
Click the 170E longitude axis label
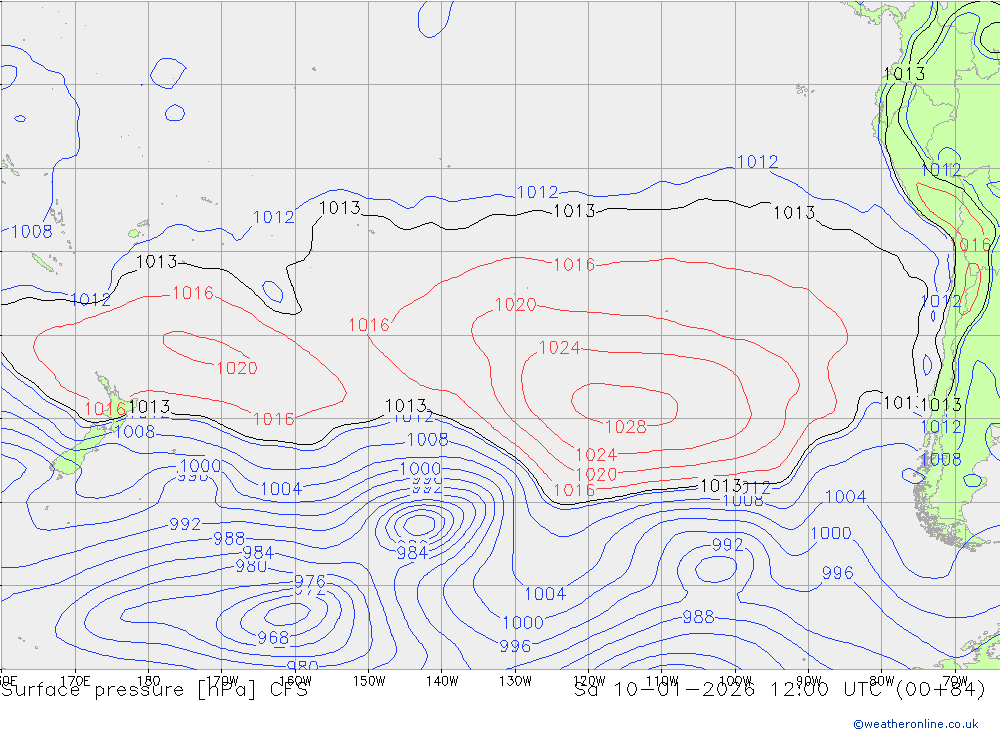click(75, 681)
